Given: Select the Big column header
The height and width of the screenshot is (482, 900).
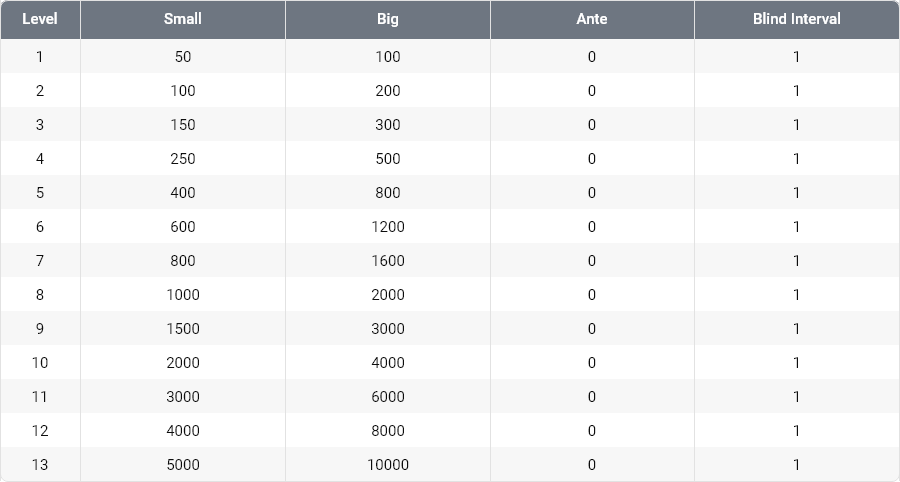Looking at the screenshot, I should (388, 19).
